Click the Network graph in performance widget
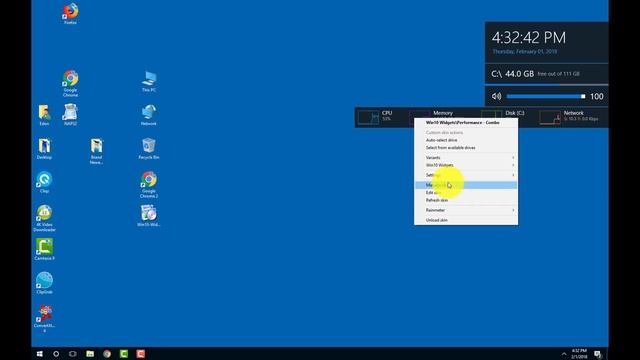 550,118
